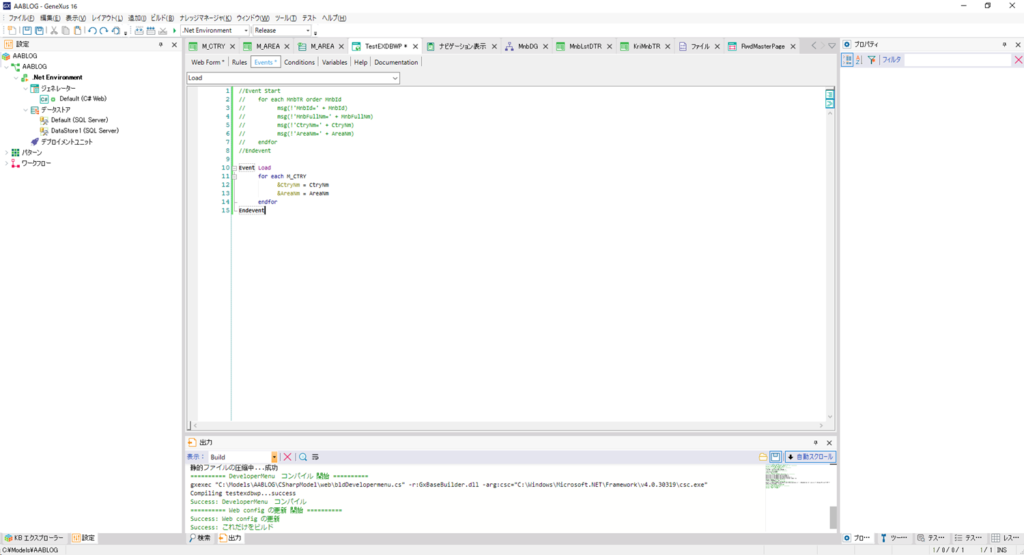
Task: Close the TestEXDBWP document tab
Action: tap(415, 46)
